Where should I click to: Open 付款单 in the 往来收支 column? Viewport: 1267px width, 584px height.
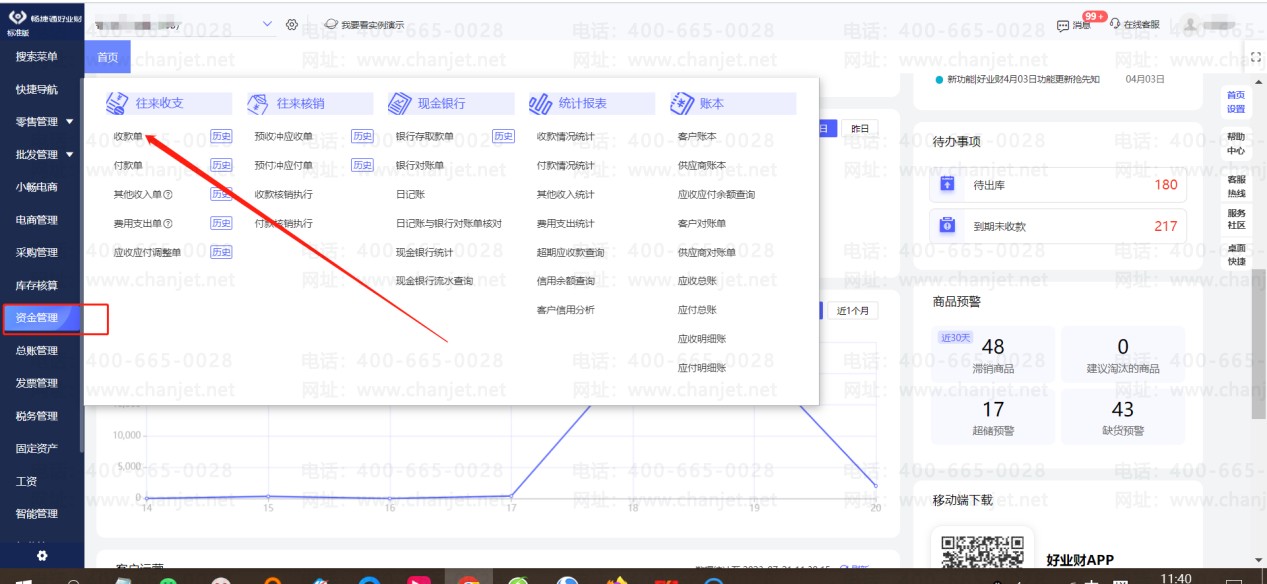click(x=128, y=165)
